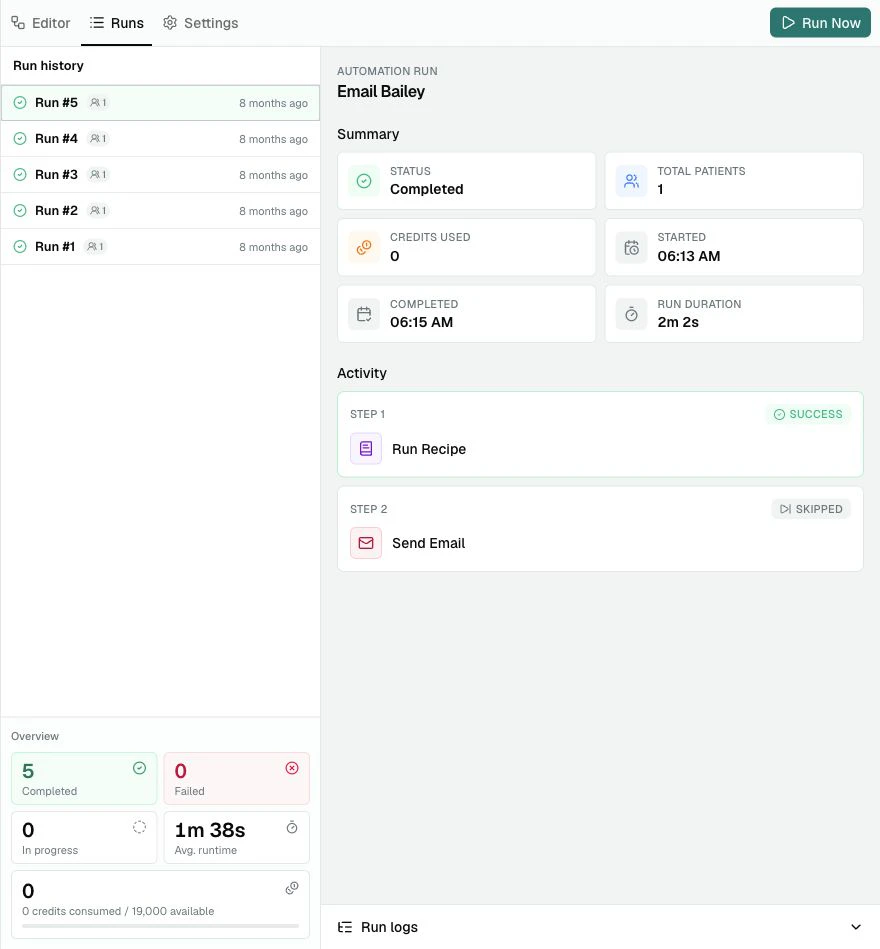Click the credits consumed coins icon
The height and width of the screenshot is (949, 880).
(292, 888)
